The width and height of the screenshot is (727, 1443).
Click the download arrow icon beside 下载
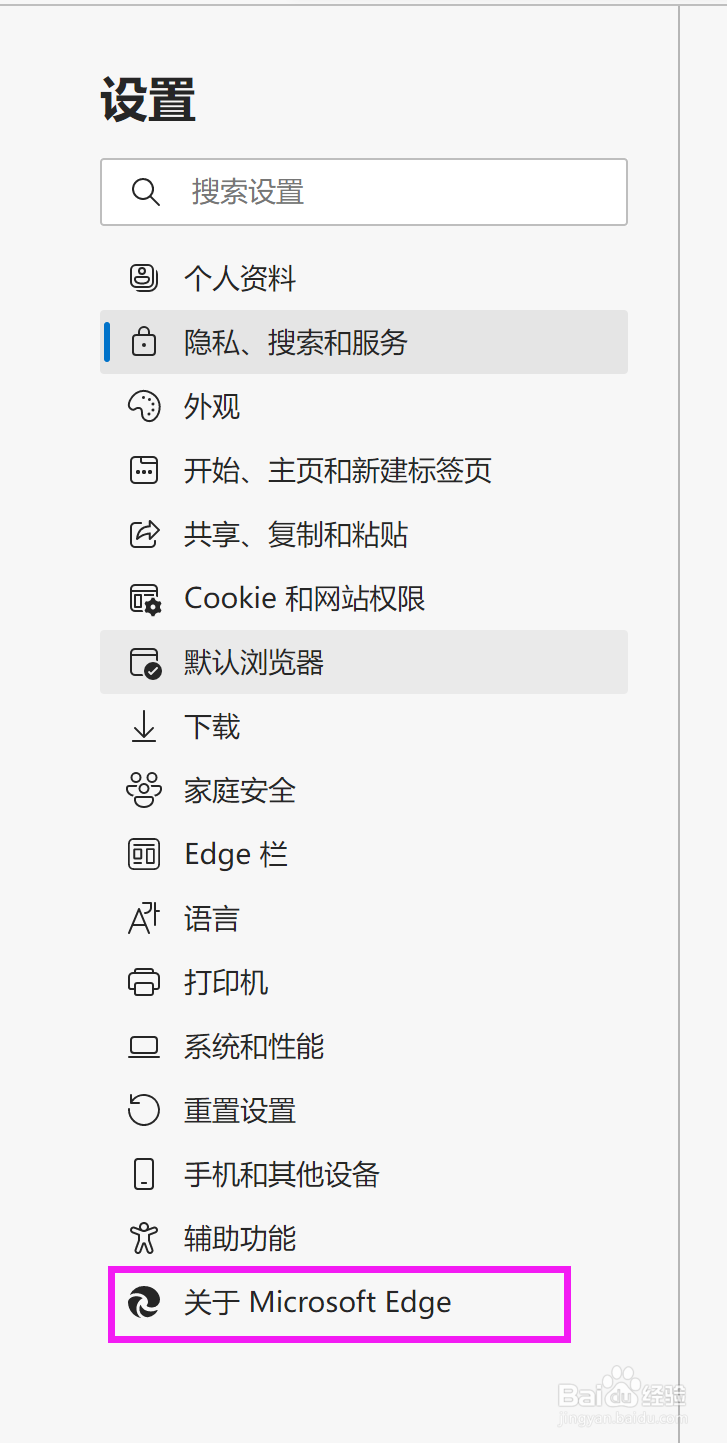(x=144, y=727)
